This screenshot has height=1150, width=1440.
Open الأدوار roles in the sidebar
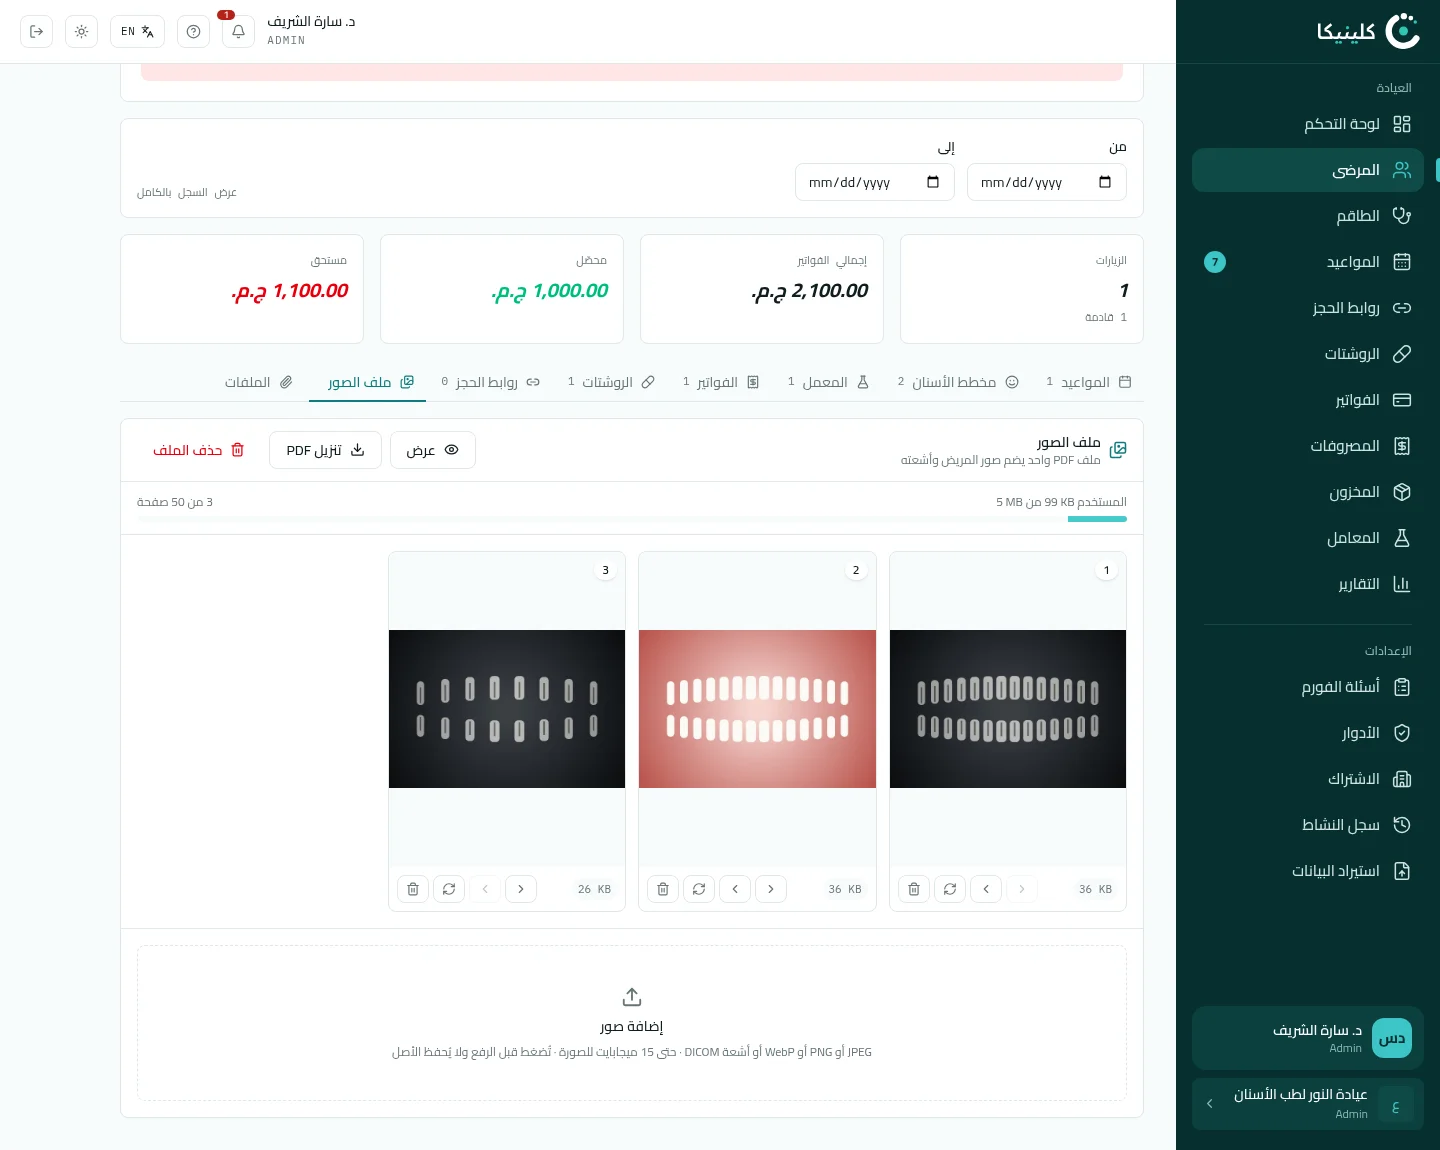point(1308,733)
